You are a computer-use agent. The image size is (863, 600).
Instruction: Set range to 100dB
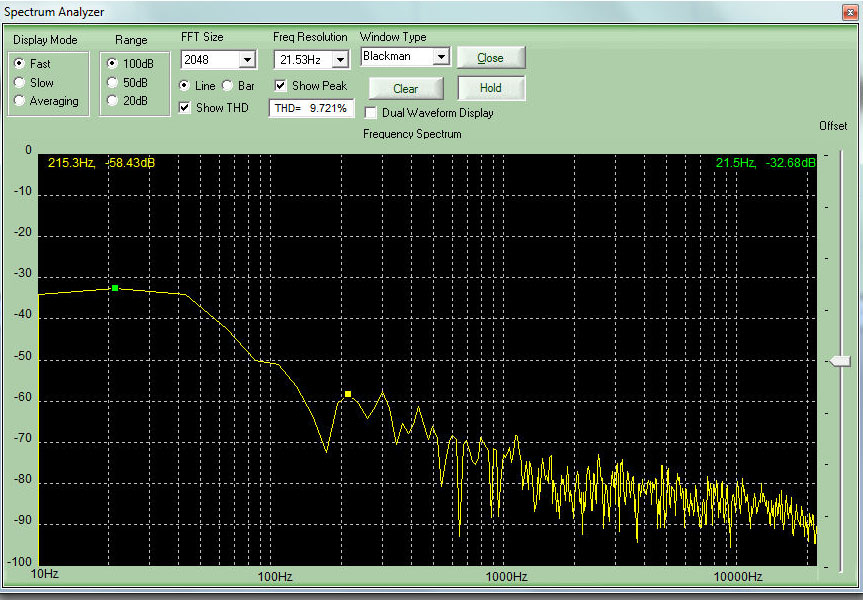click(x=112, y=63)
